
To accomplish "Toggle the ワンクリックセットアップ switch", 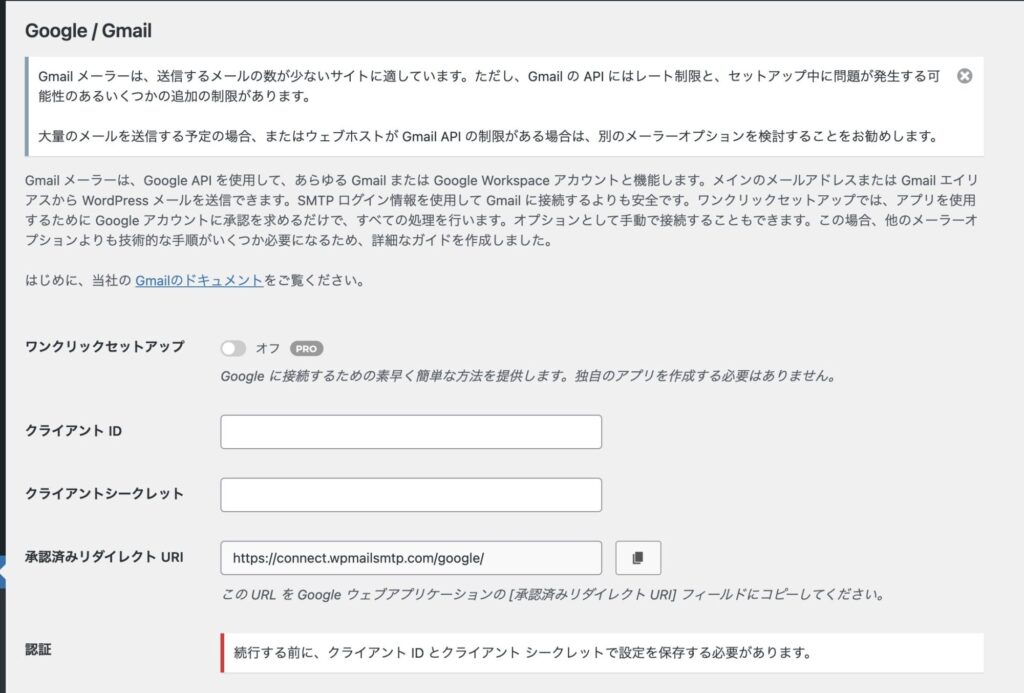I will 233,348.
